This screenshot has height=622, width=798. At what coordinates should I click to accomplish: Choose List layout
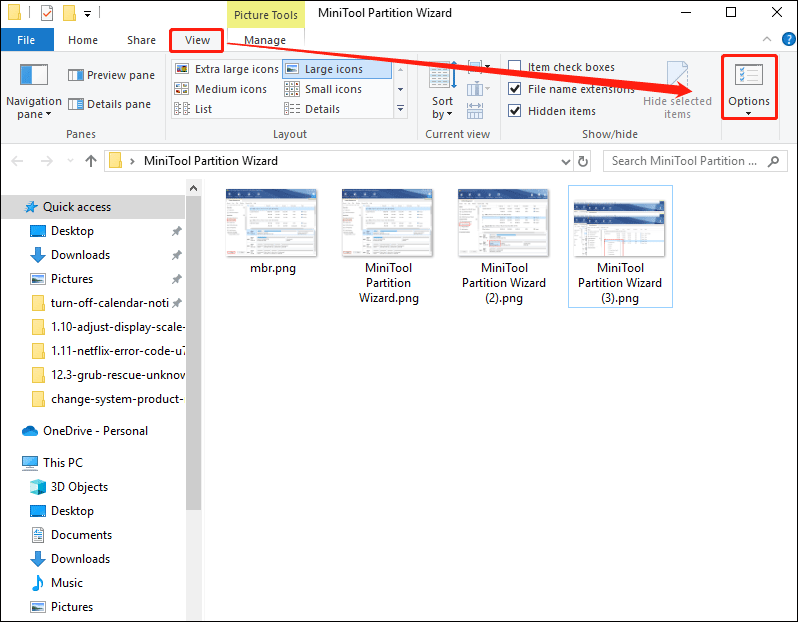[193, 109]
